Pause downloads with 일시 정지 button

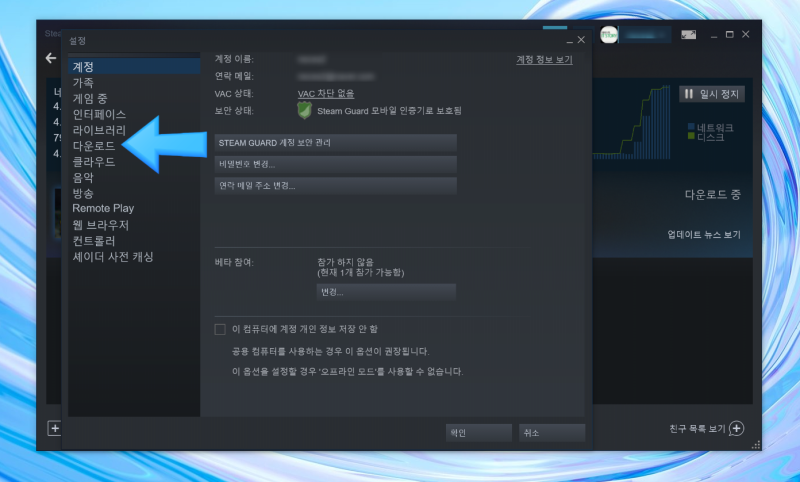pos(712,94)
